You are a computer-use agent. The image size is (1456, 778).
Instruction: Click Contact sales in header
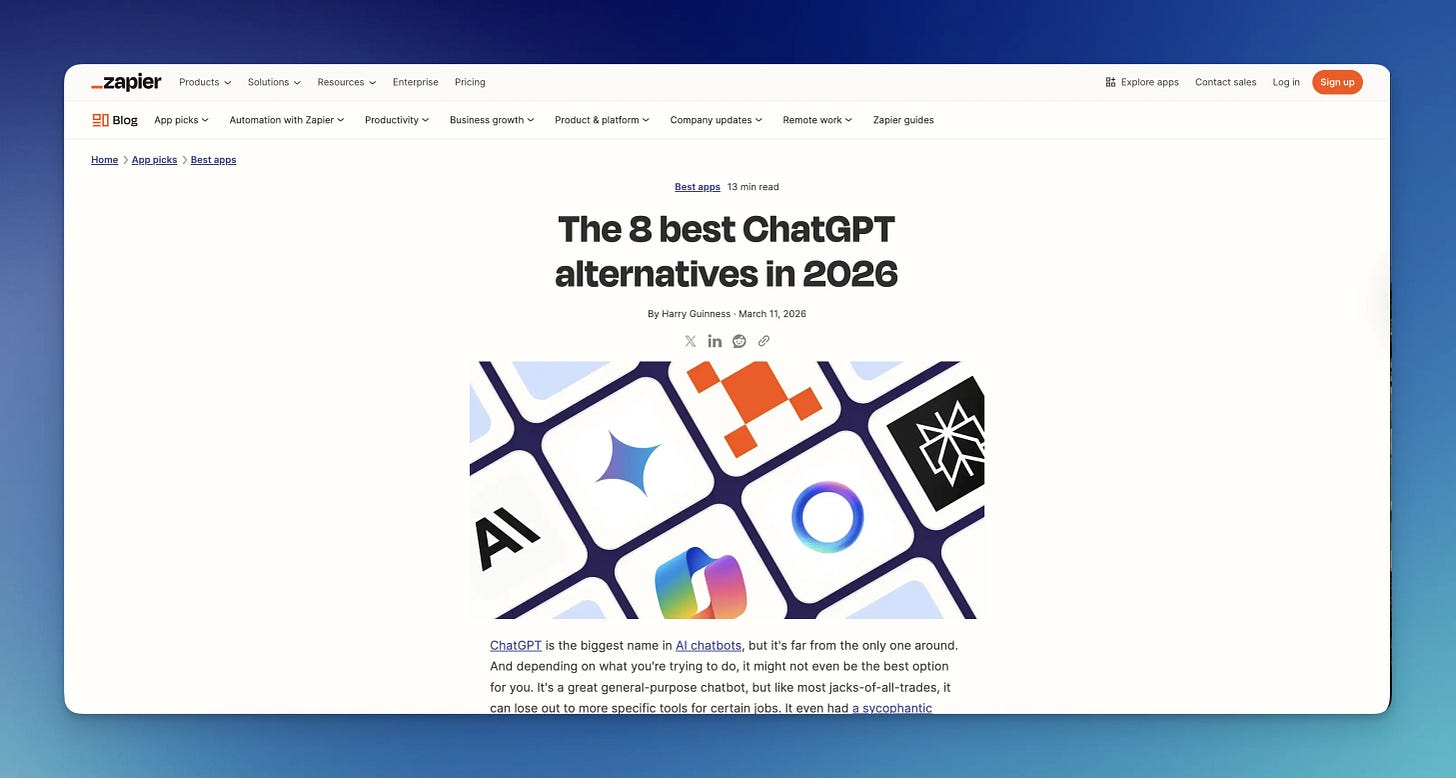[x=1225, y=82]
